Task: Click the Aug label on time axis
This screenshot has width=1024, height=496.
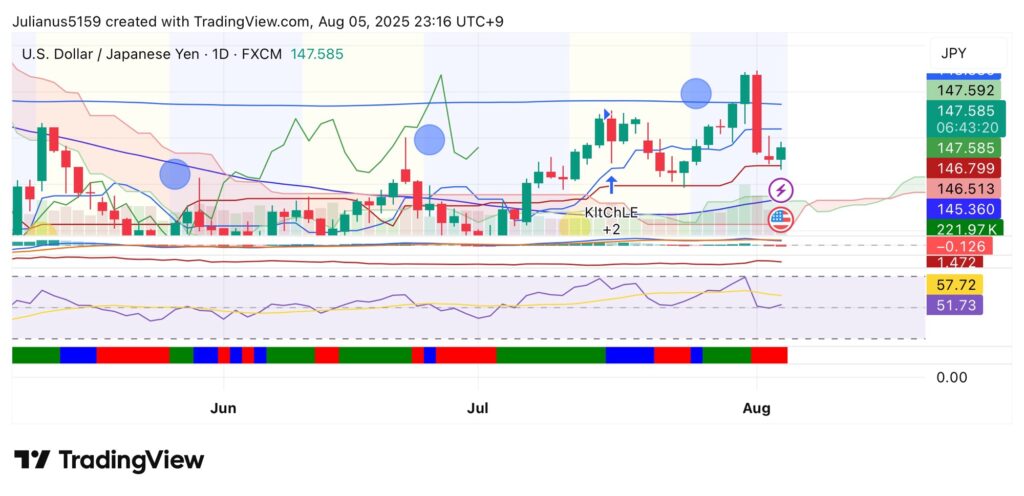Action: click(x=757, y=408)
